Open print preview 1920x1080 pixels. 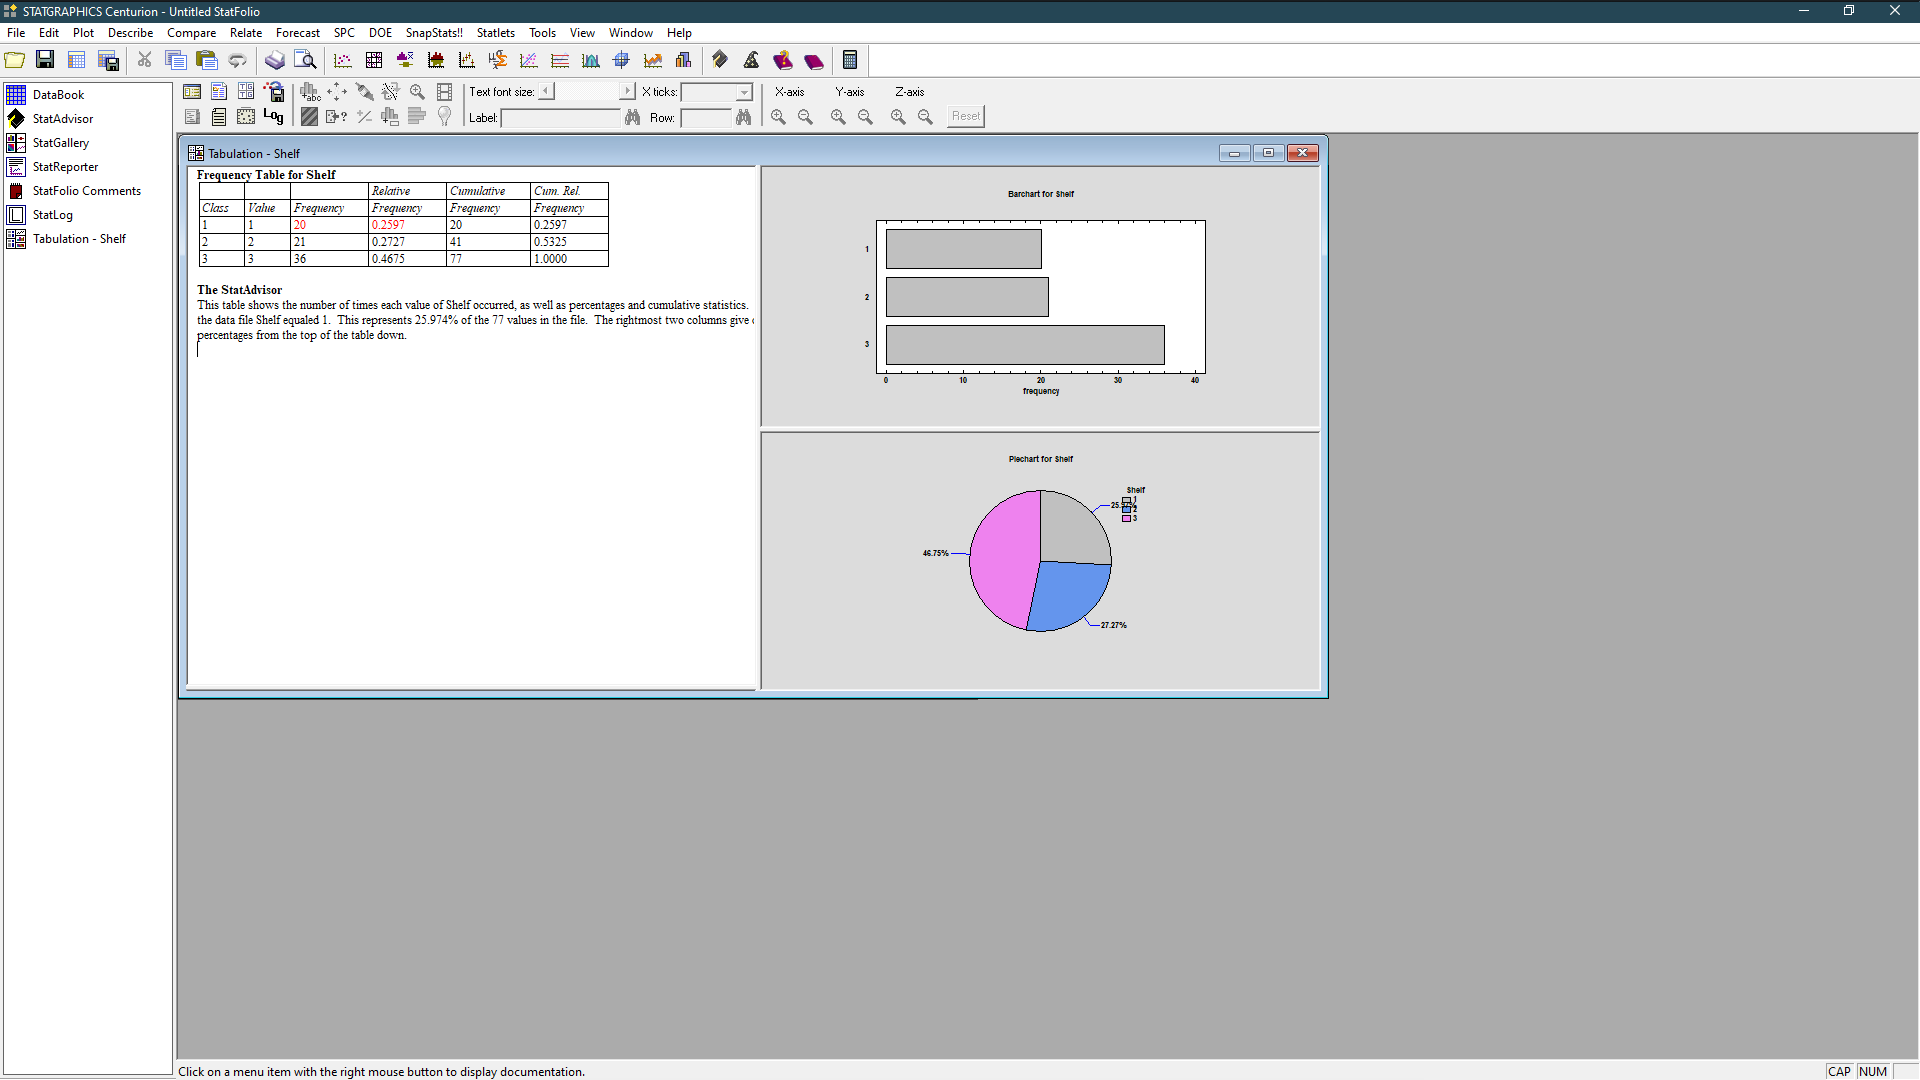pos(305,60)
